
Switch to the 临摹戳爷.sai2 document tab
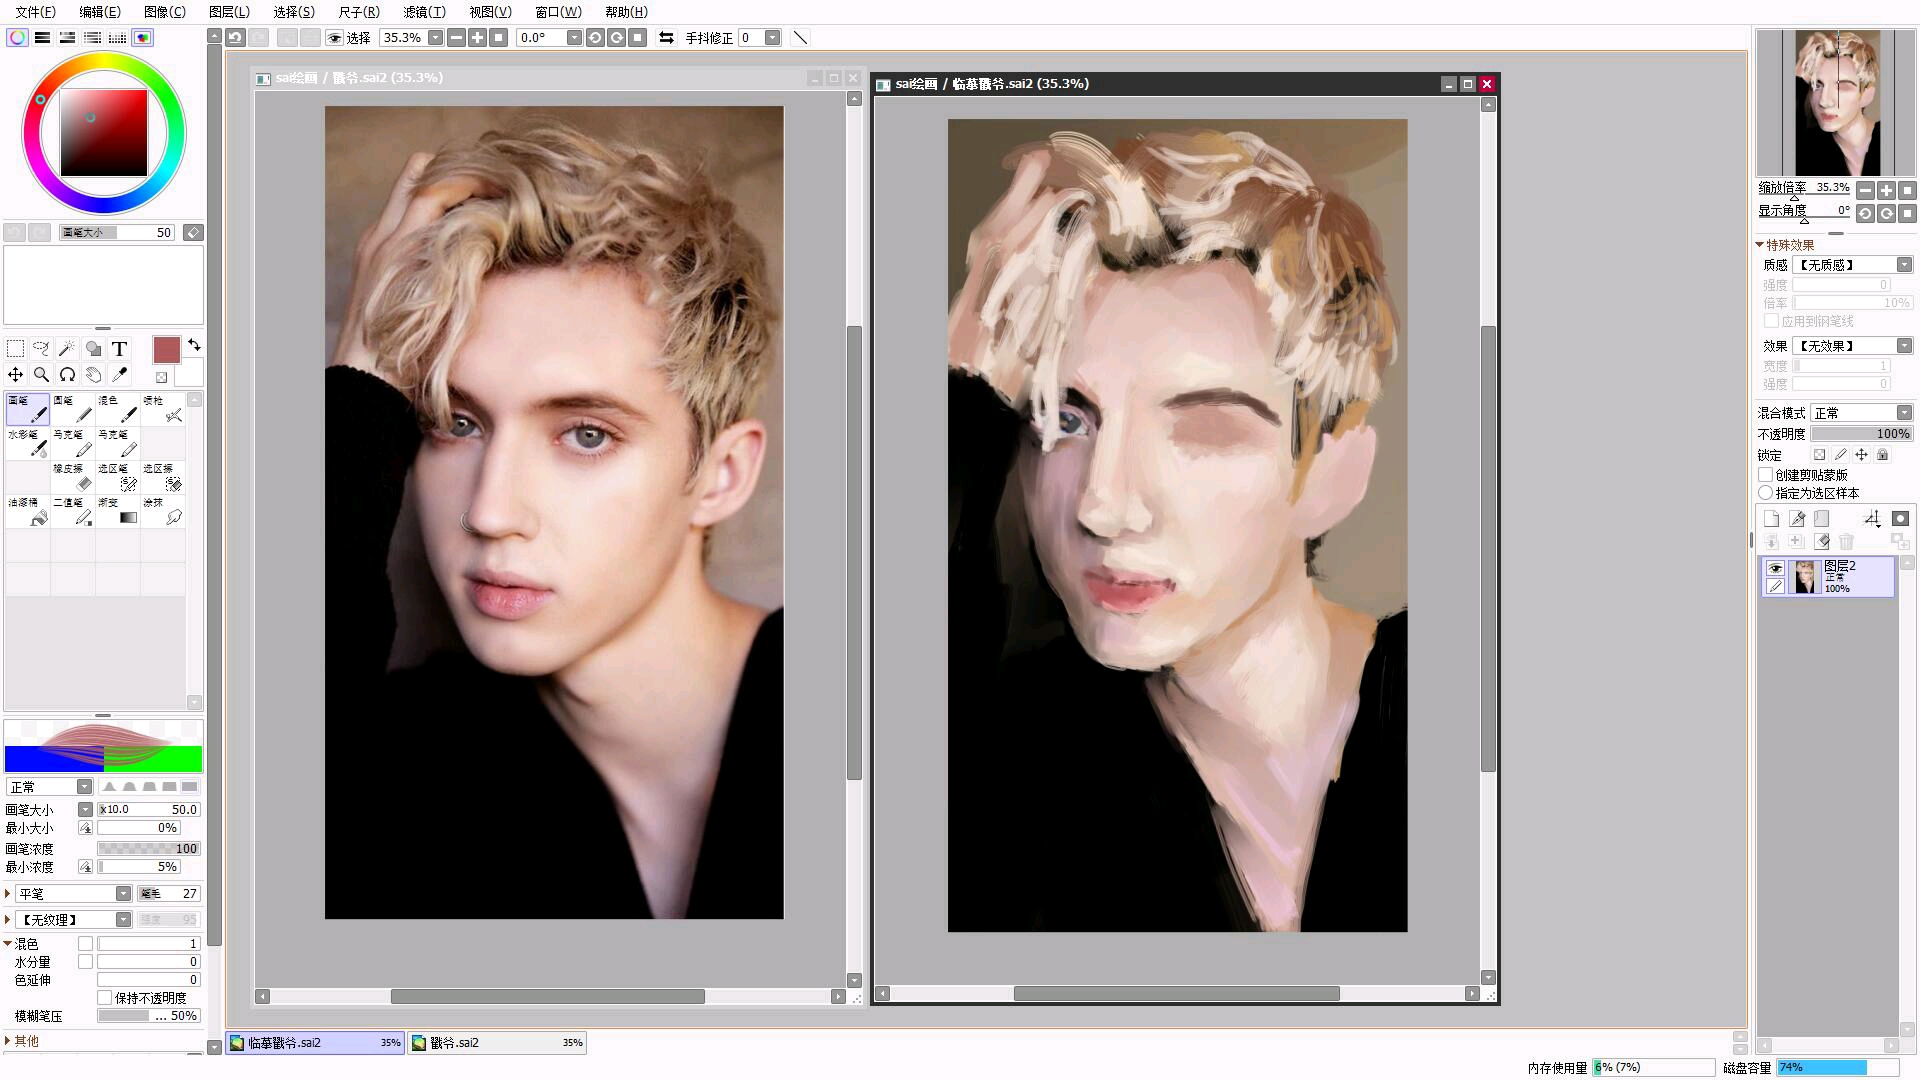pos(315,1042)
